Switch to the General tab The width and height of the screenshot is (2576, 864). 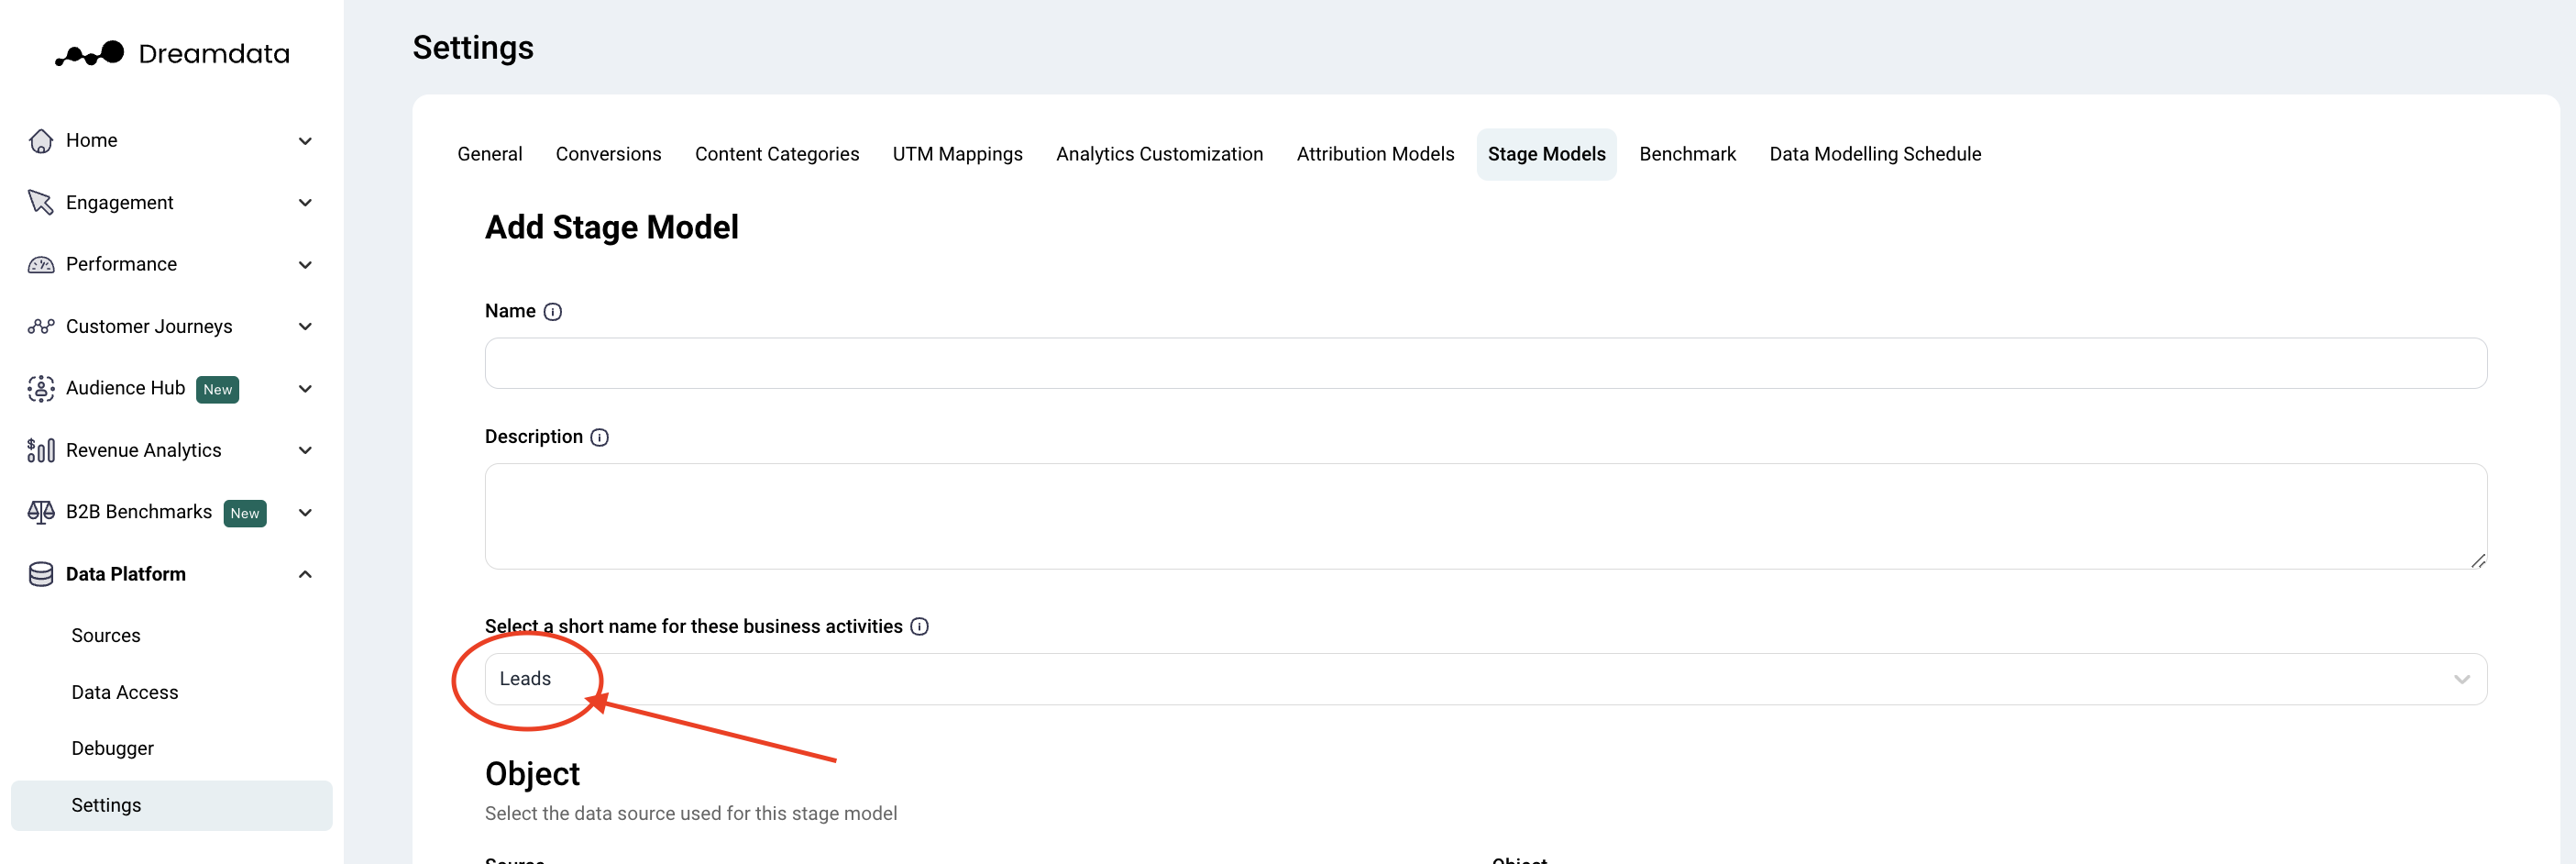coord(490,155)
